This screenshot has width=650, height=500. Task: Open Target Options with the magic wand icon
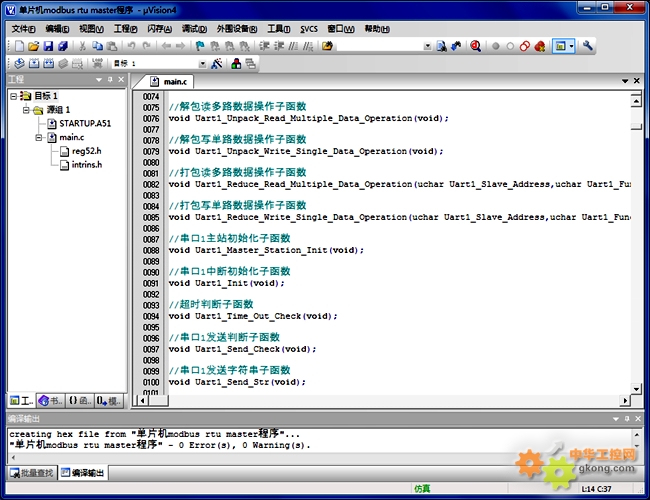216,63
